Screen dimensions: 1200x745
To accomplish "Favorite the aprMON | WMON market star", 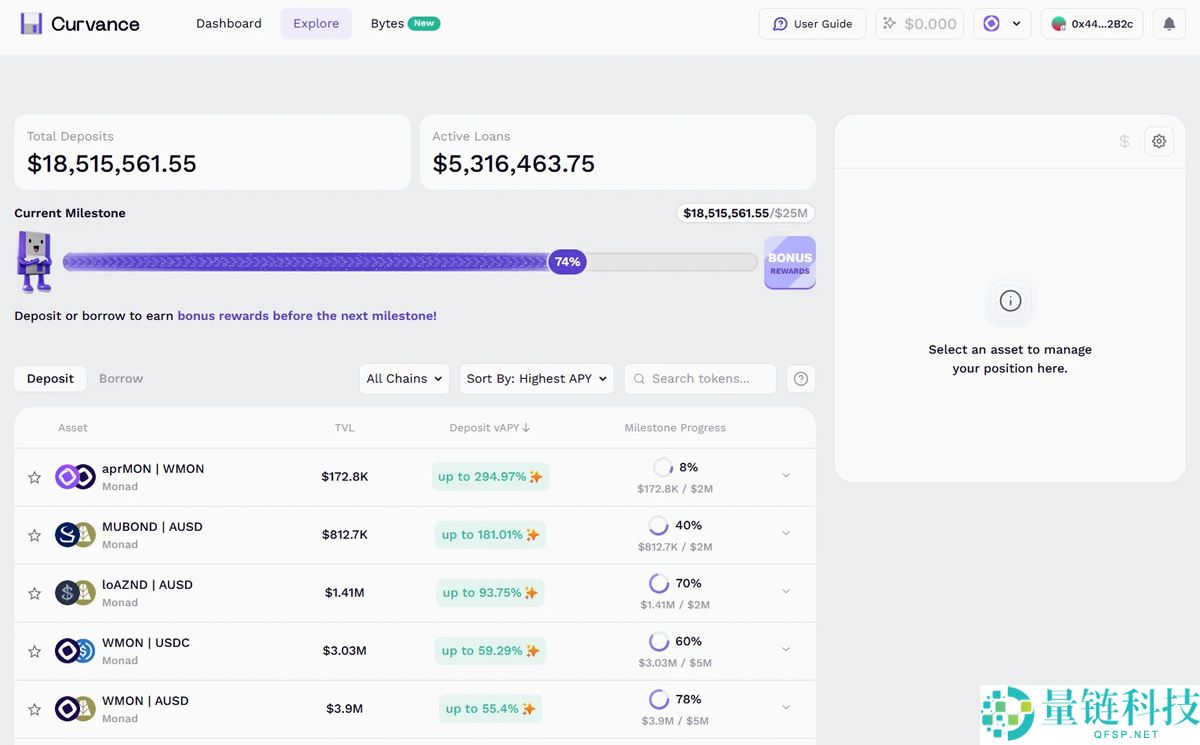I will (34, 477).
